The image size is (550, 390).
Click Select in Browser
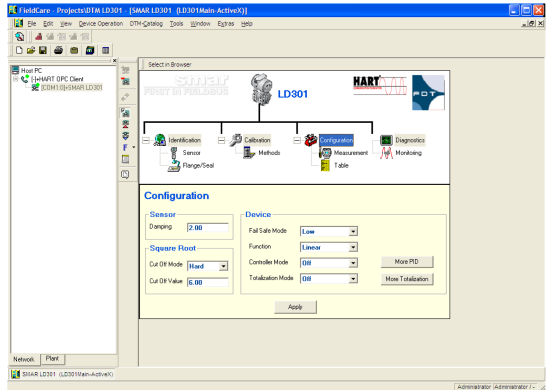(x=170, y=65)
